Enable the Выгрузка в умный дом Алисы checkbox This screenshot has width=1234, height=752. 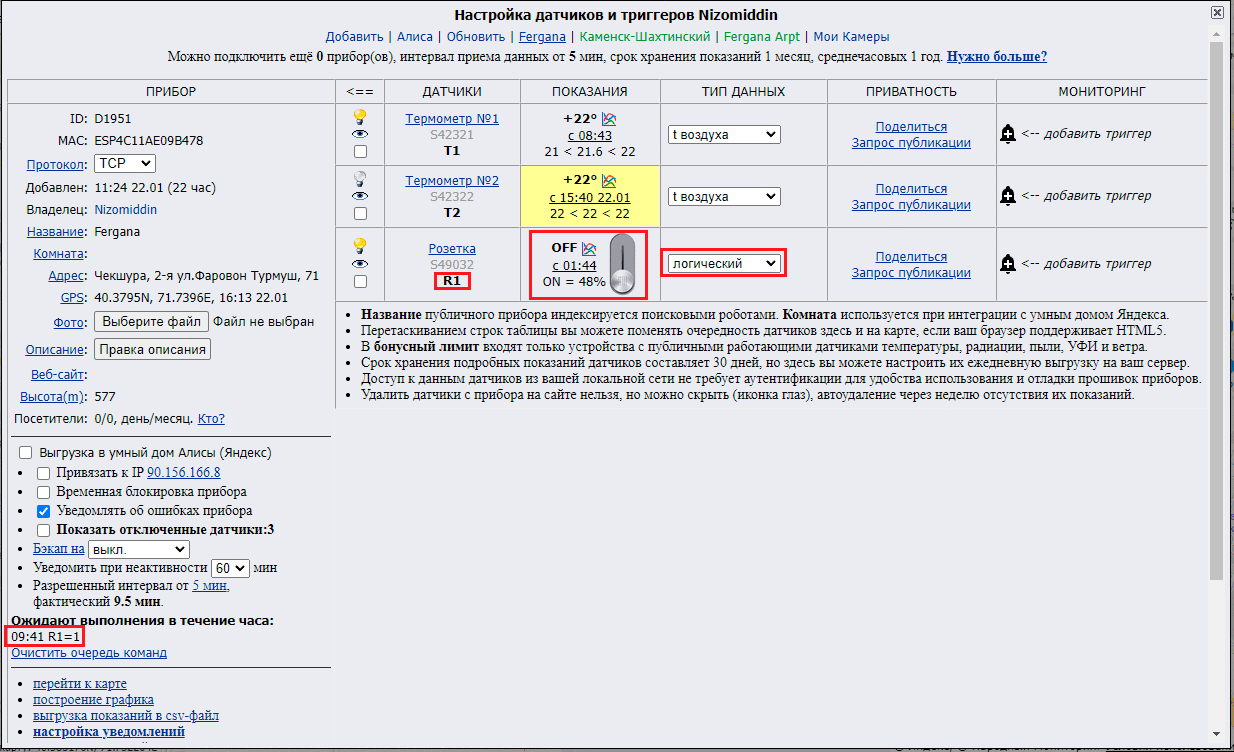[x=26, y=453]
